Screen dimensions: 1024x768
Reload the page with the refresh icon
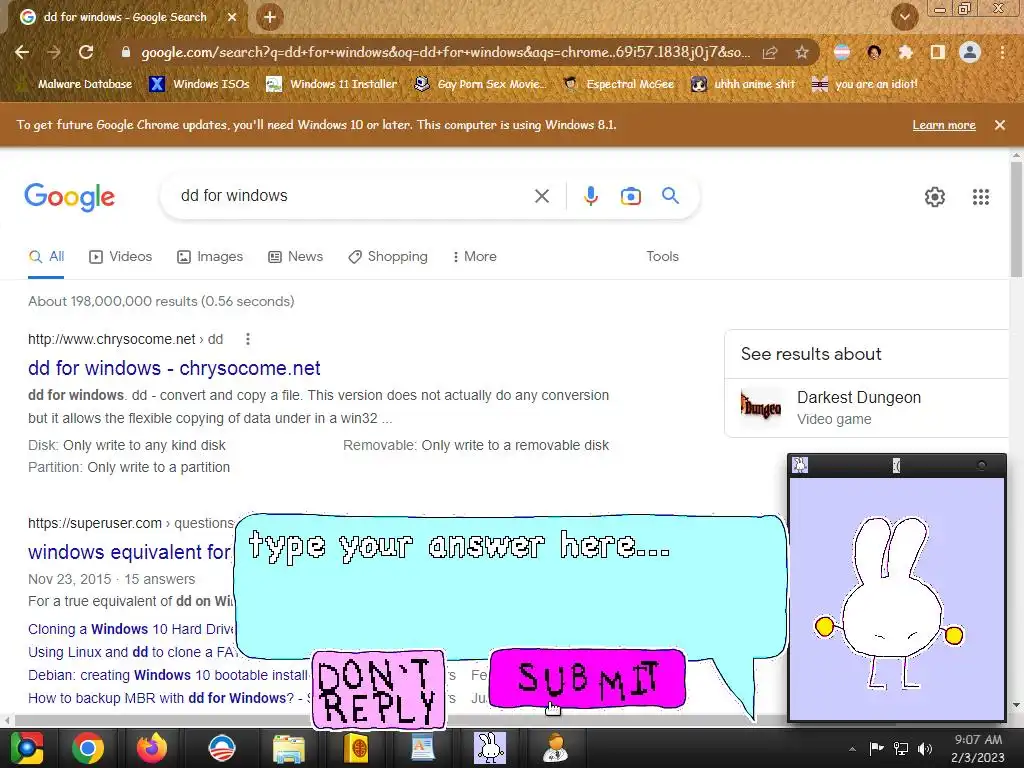86,52
